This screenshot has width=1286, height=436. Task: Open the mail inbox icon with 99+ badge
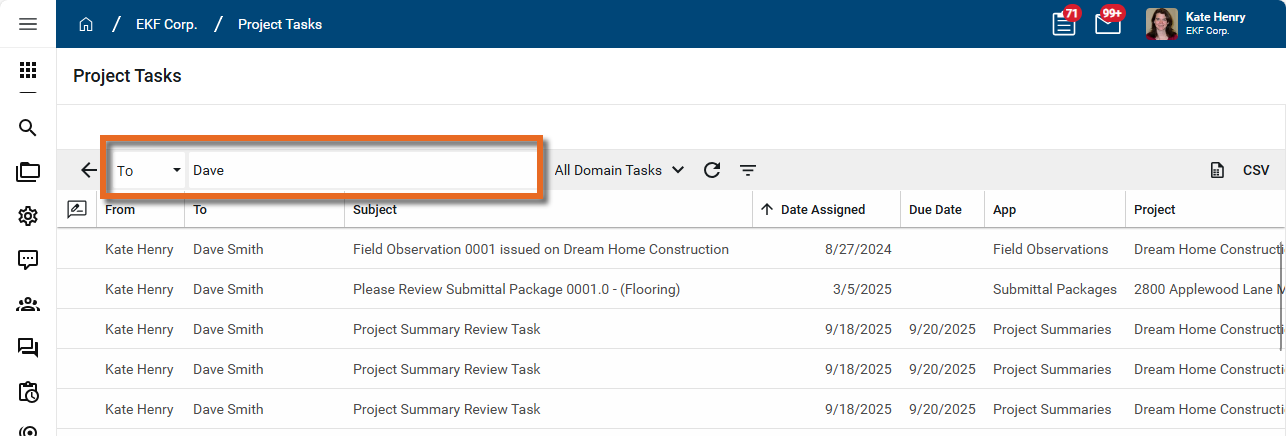coord(1107,24)
